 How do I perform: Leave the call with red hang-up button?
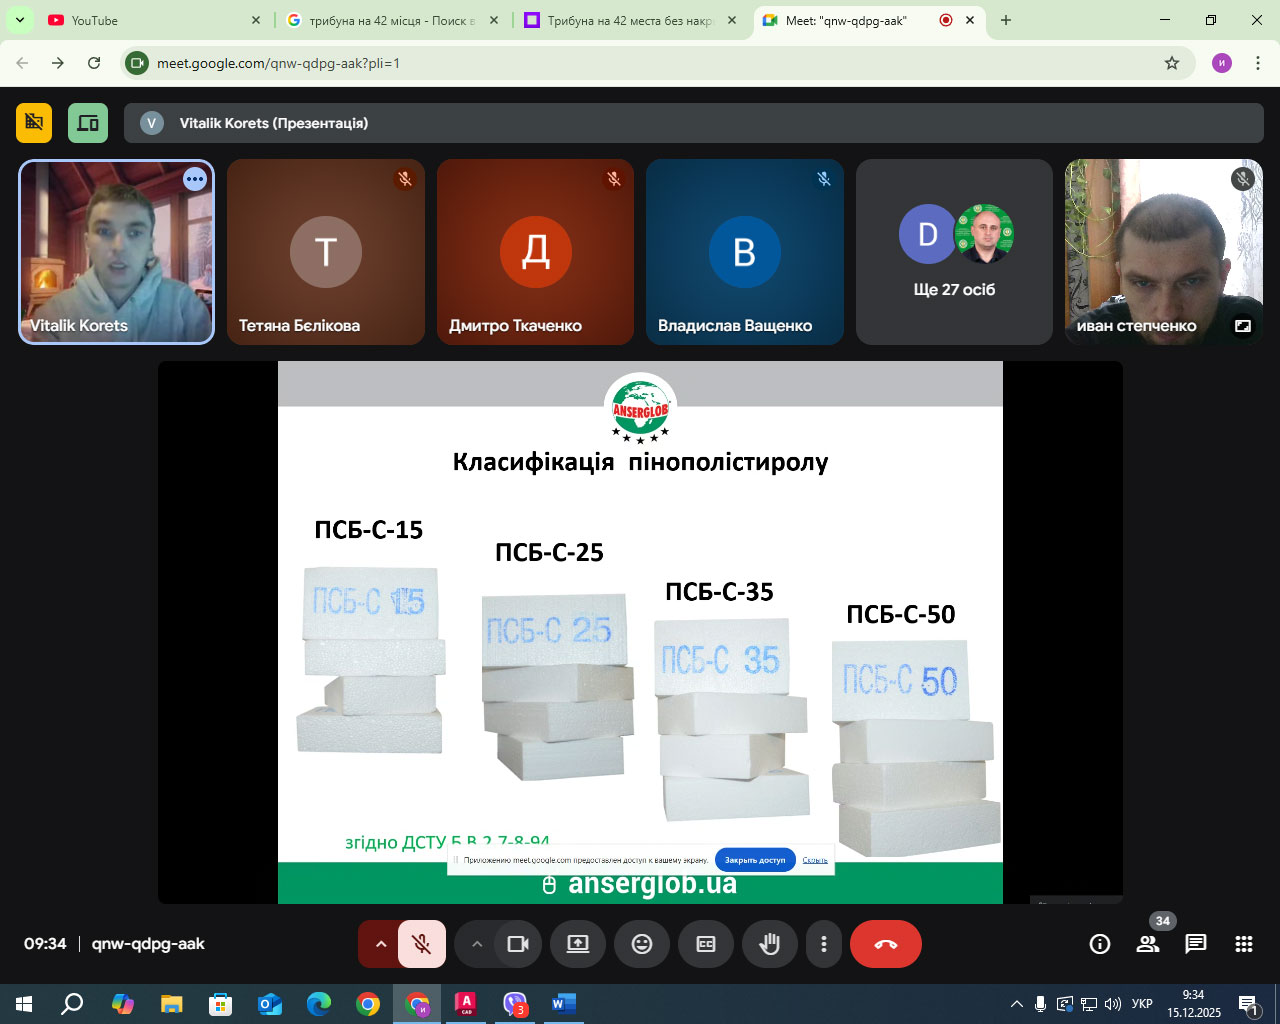[885, 944]
